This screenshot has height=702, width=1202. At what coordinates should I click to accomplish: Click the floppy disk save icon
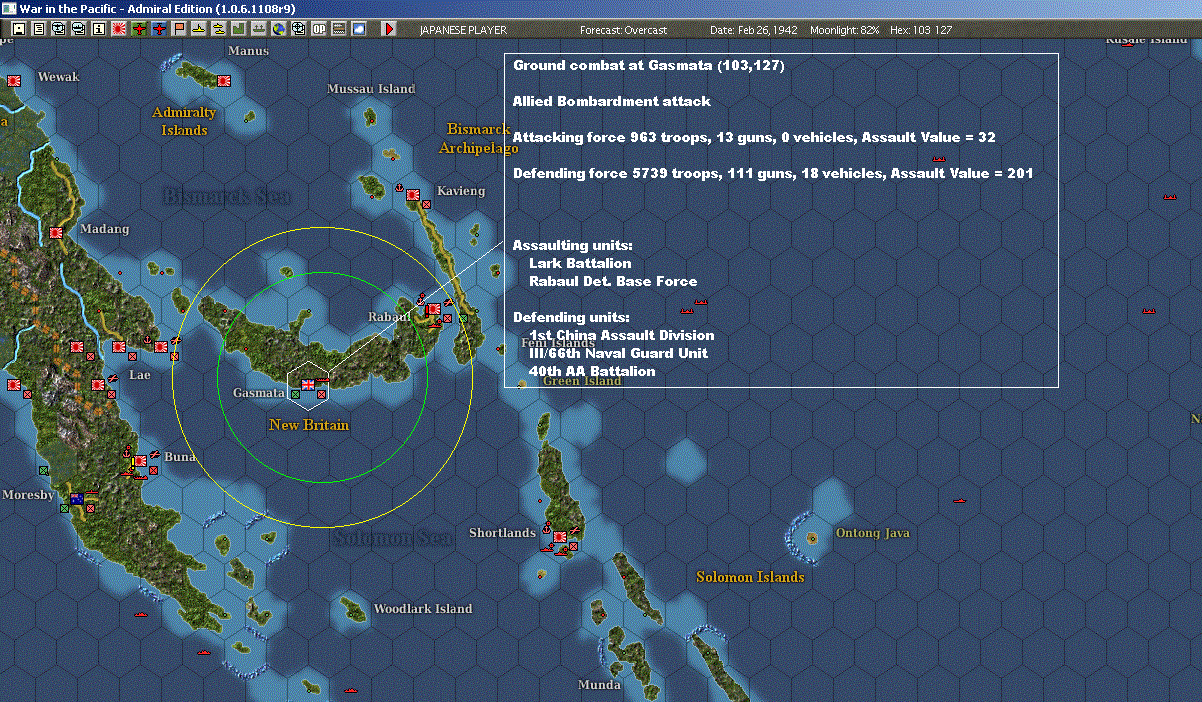[19, 29]
